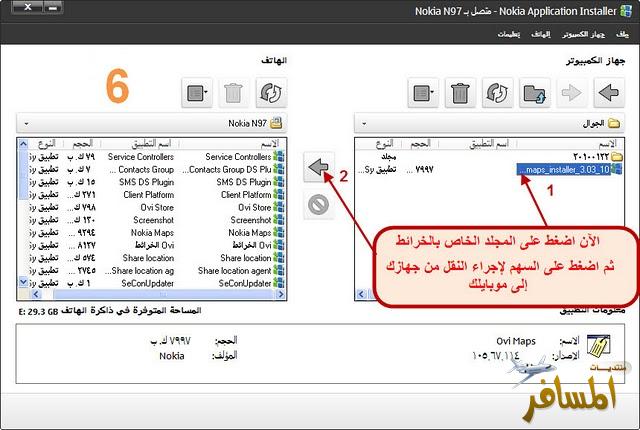Open the ملف menu
The width and height of the screenshot is (640, 430).
tap(622, 34)
